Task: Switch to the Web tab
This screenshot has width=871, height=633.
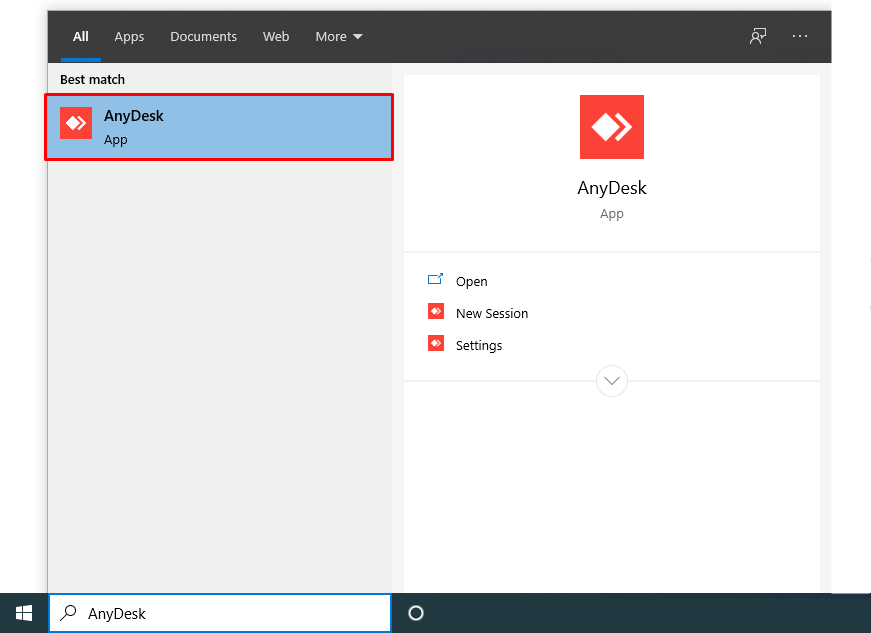Action: pos(276,37)
